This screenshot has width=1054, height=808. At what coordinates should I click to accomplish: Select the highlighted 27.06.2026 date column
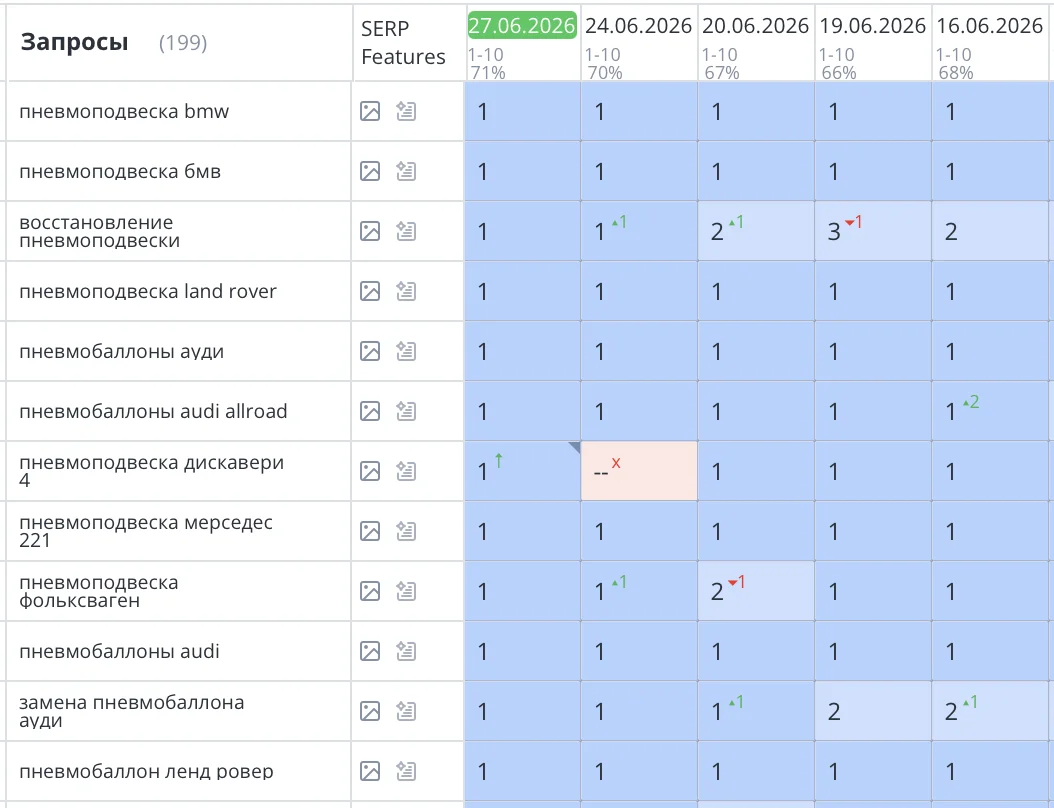click(x=522, y=25)
